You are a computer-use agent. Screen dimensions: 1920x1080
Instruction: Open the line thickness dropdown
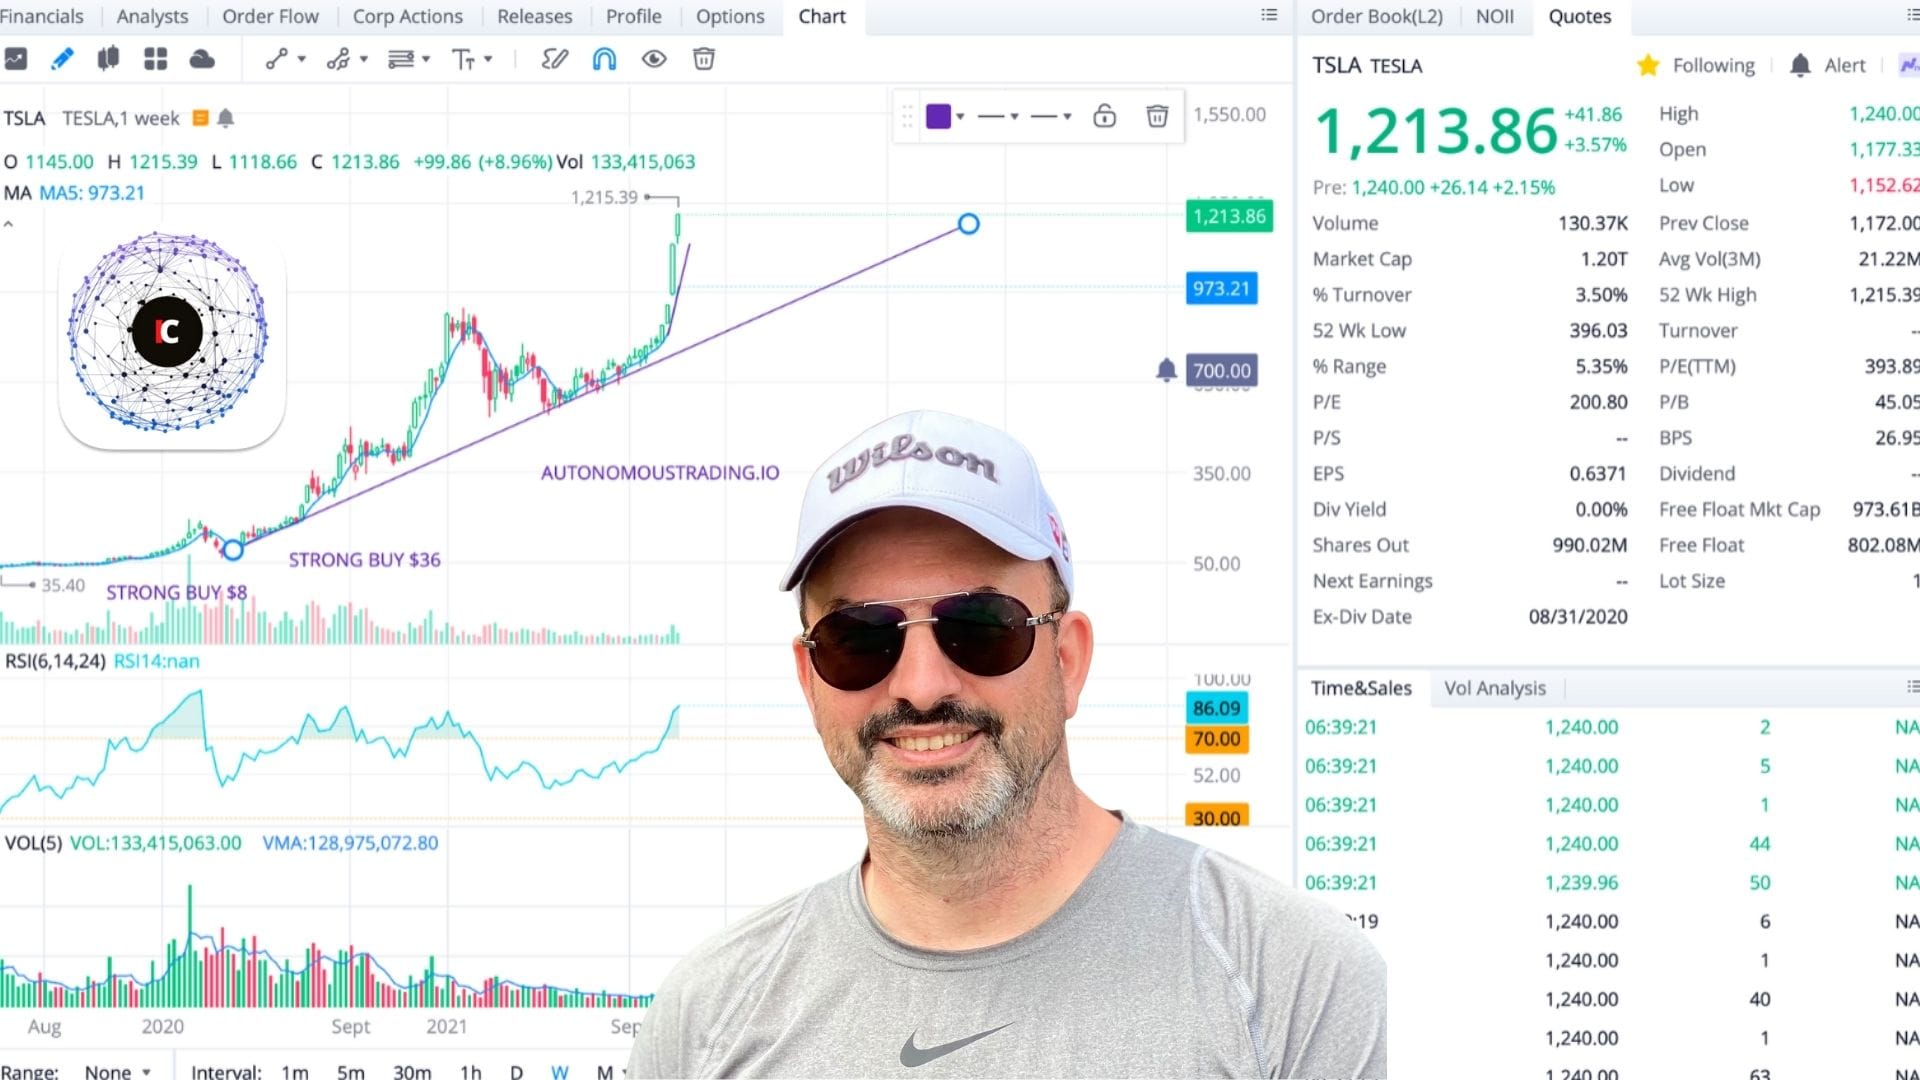[x=998, y=116]
